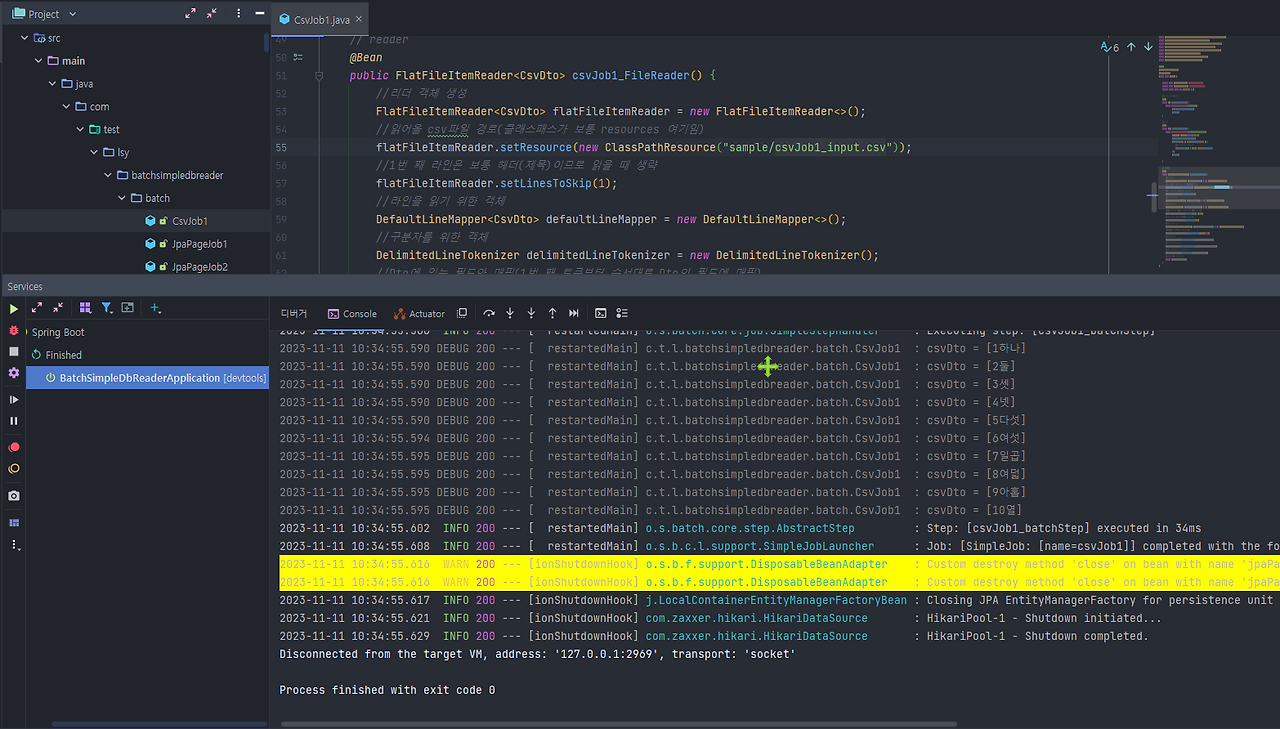Screen dimensions: 1280x729
Task: Resume the paused program
Action: point(13,399)
